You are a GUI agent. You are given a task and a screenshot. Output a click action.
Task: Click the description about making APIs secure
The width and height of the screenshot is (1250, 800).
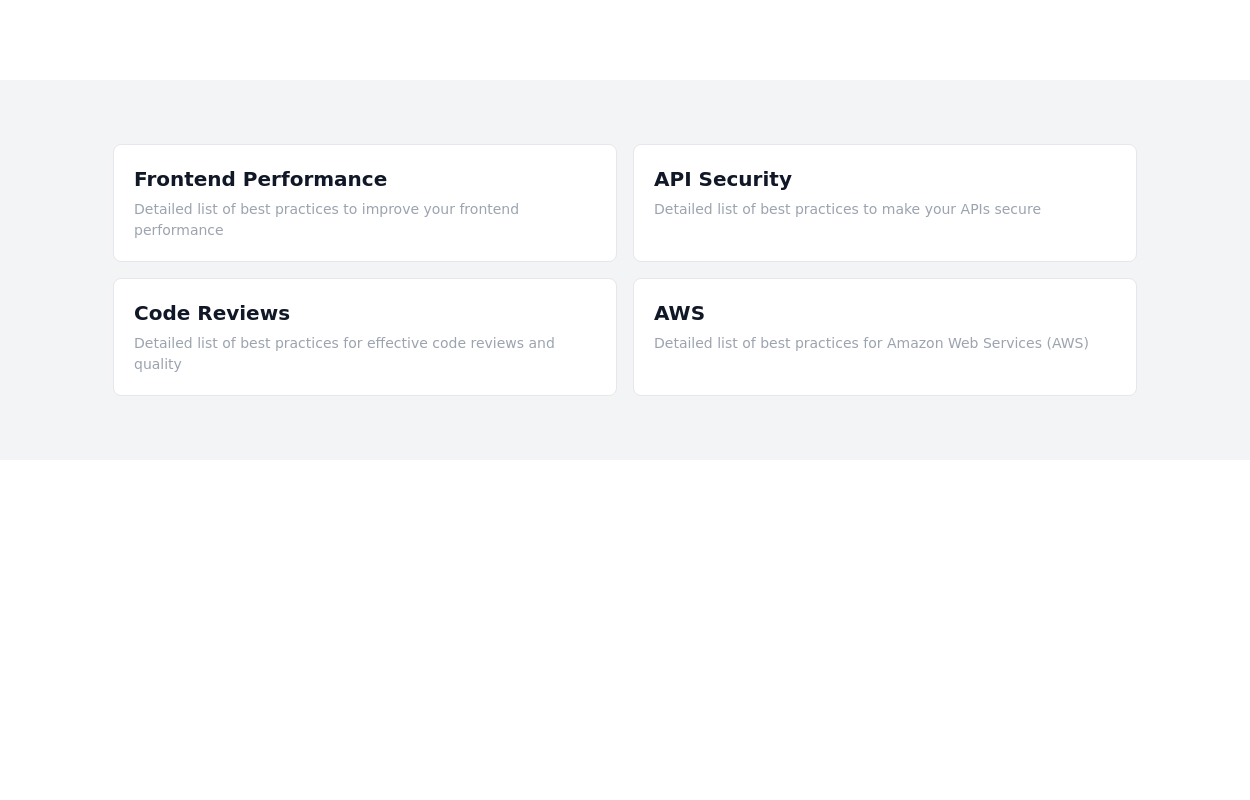coord(847,209)
